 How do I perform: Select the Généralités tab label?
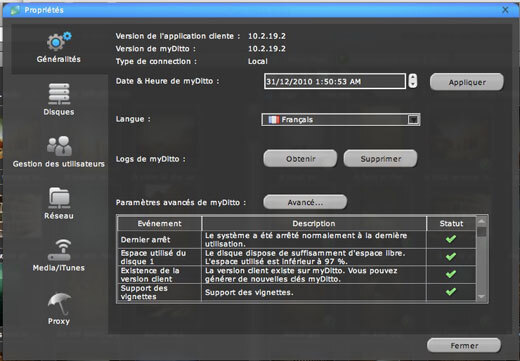click(x=59, y=59)
